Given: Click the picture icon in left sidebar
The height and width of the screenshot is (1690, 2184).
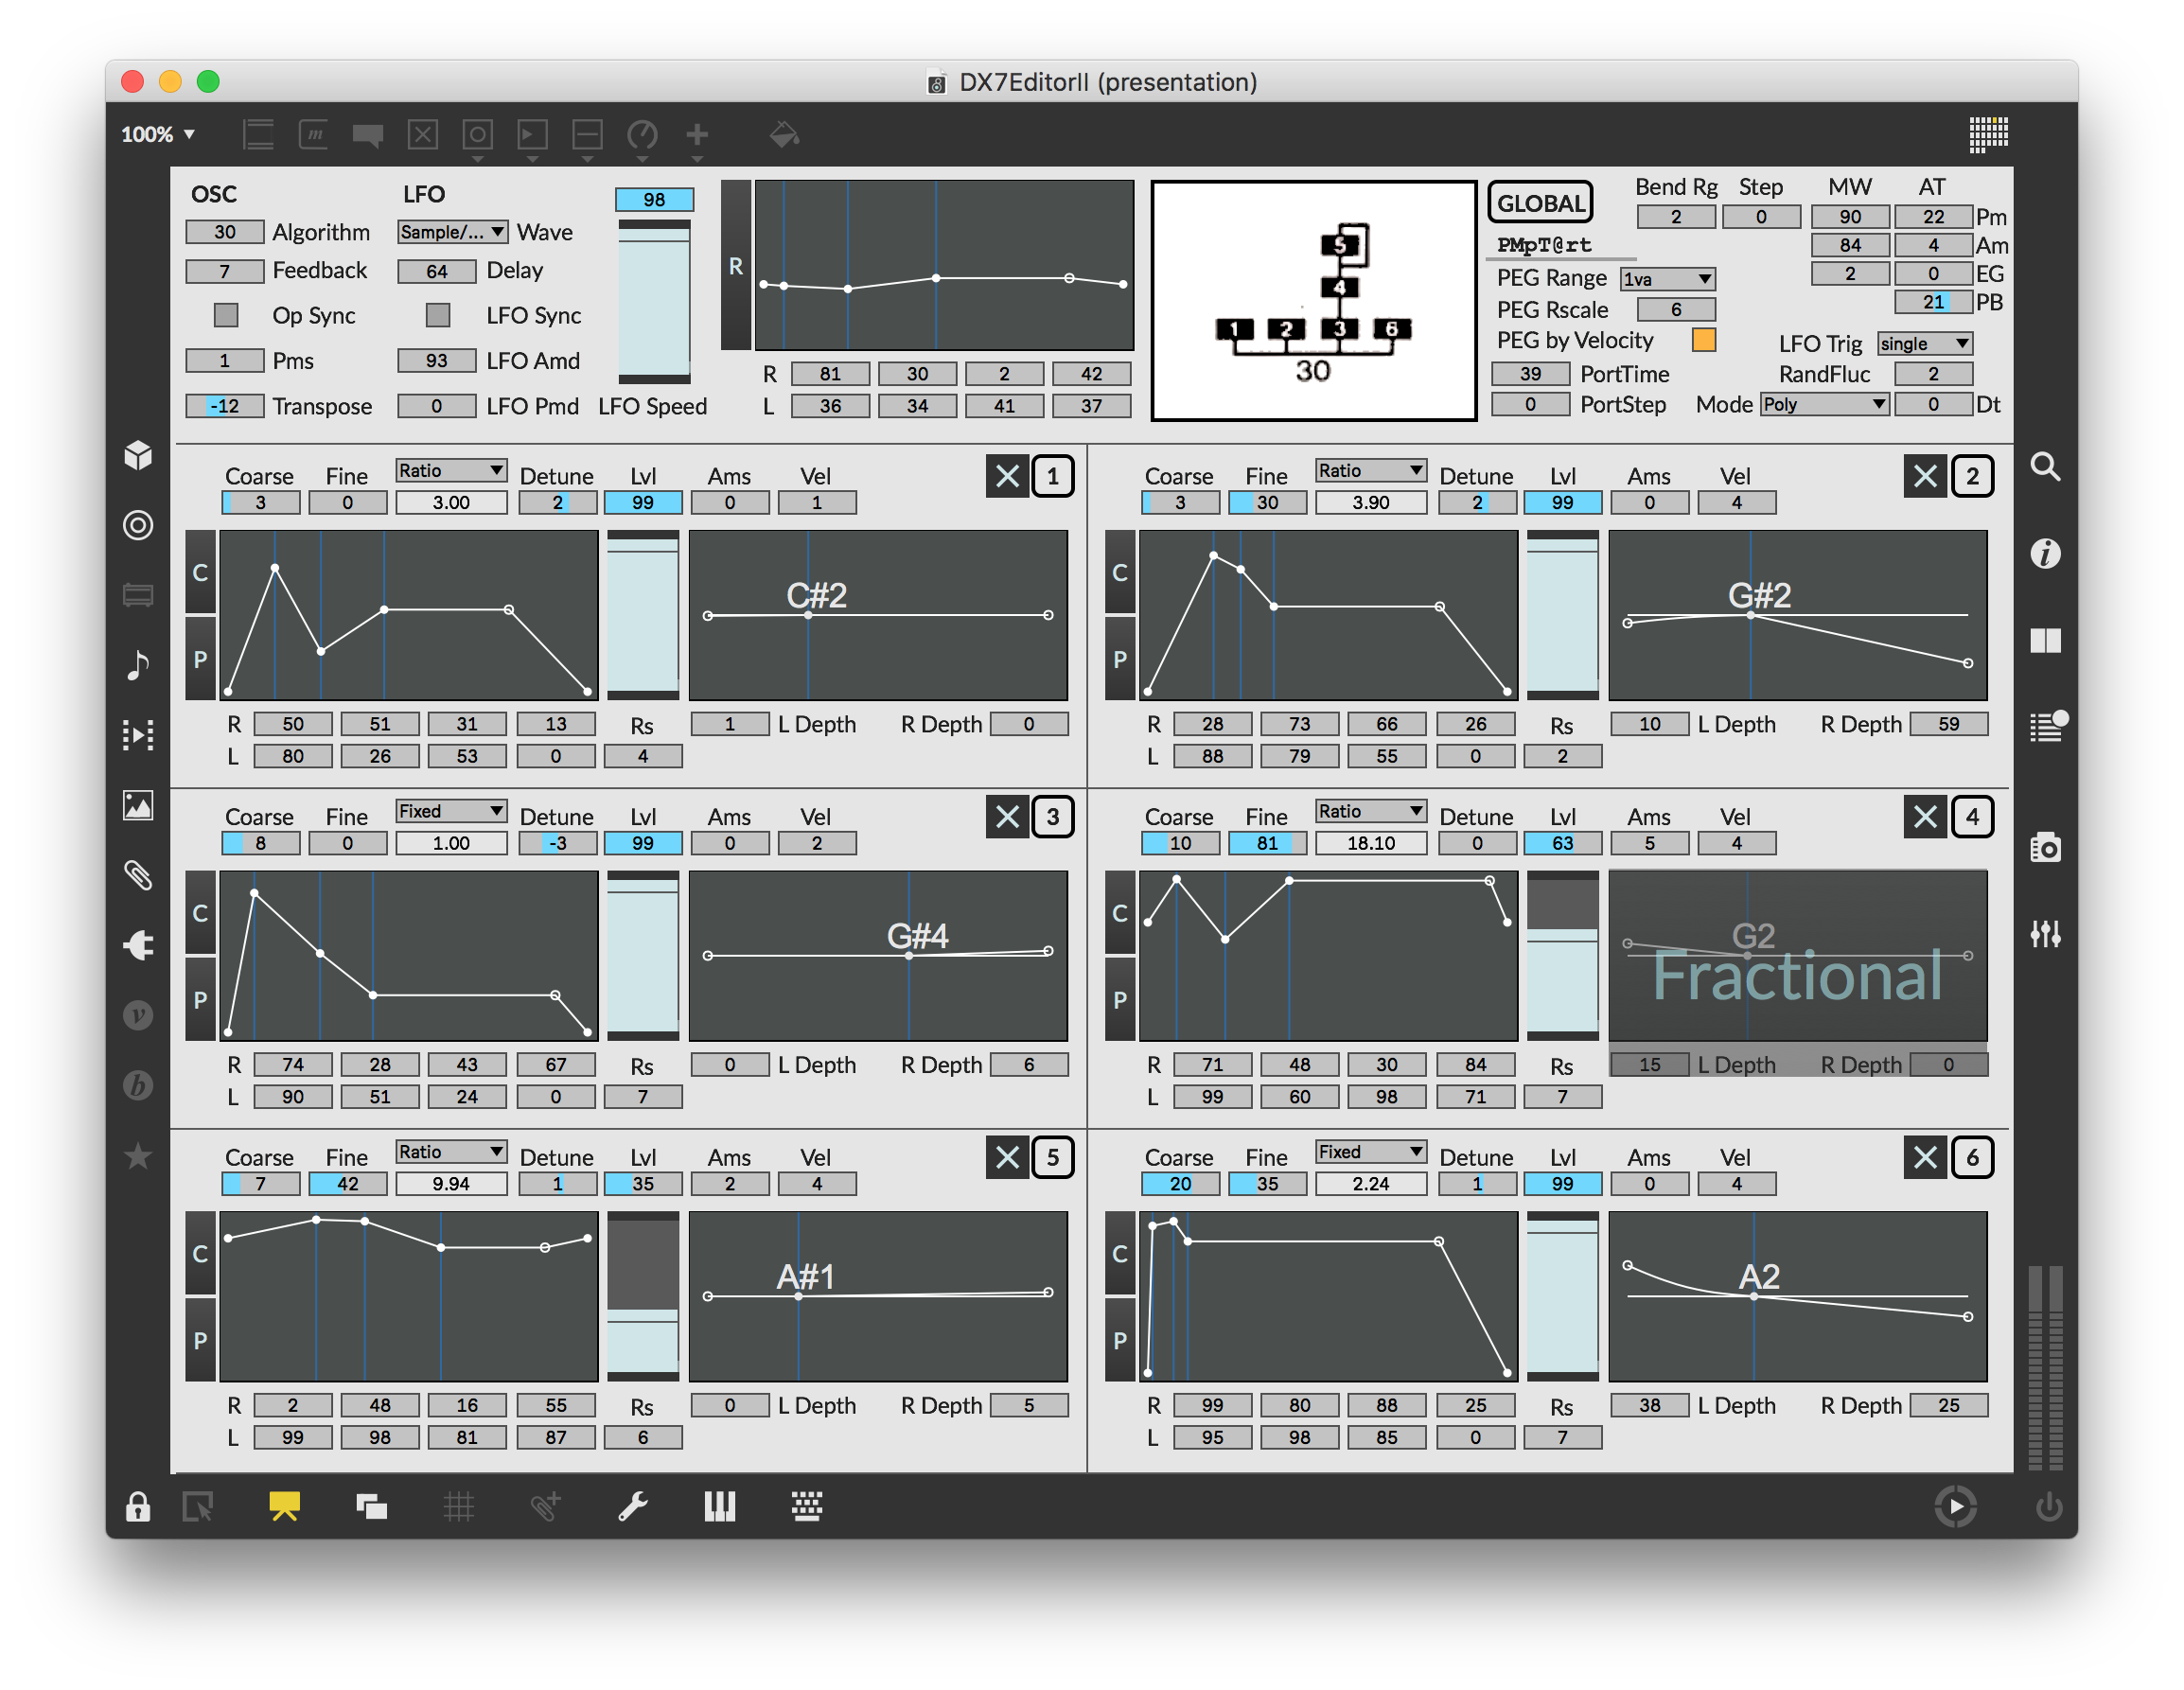Looking at the screenshot, I should click(x=138, y=805).
